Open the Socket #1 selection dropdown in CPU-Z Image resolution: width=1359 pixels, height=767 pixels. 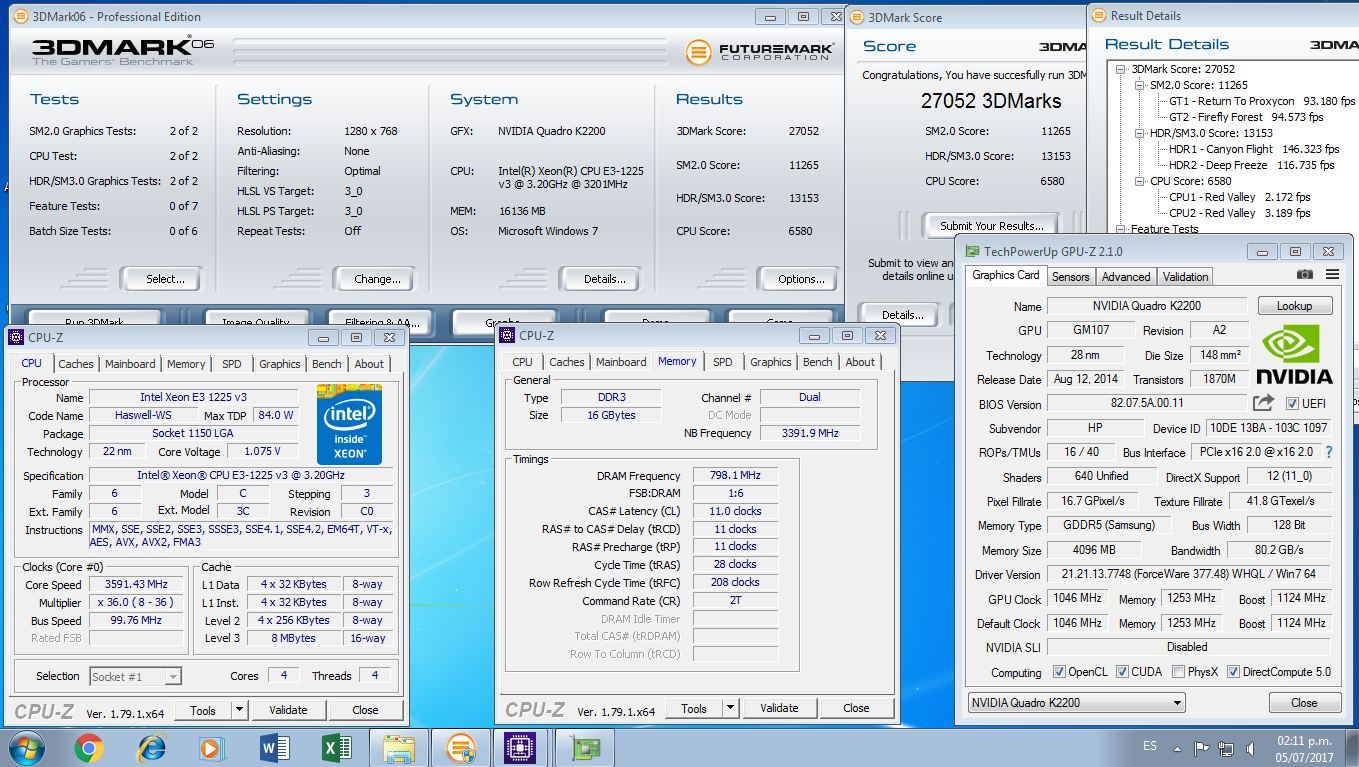click(x=135, y=676)
